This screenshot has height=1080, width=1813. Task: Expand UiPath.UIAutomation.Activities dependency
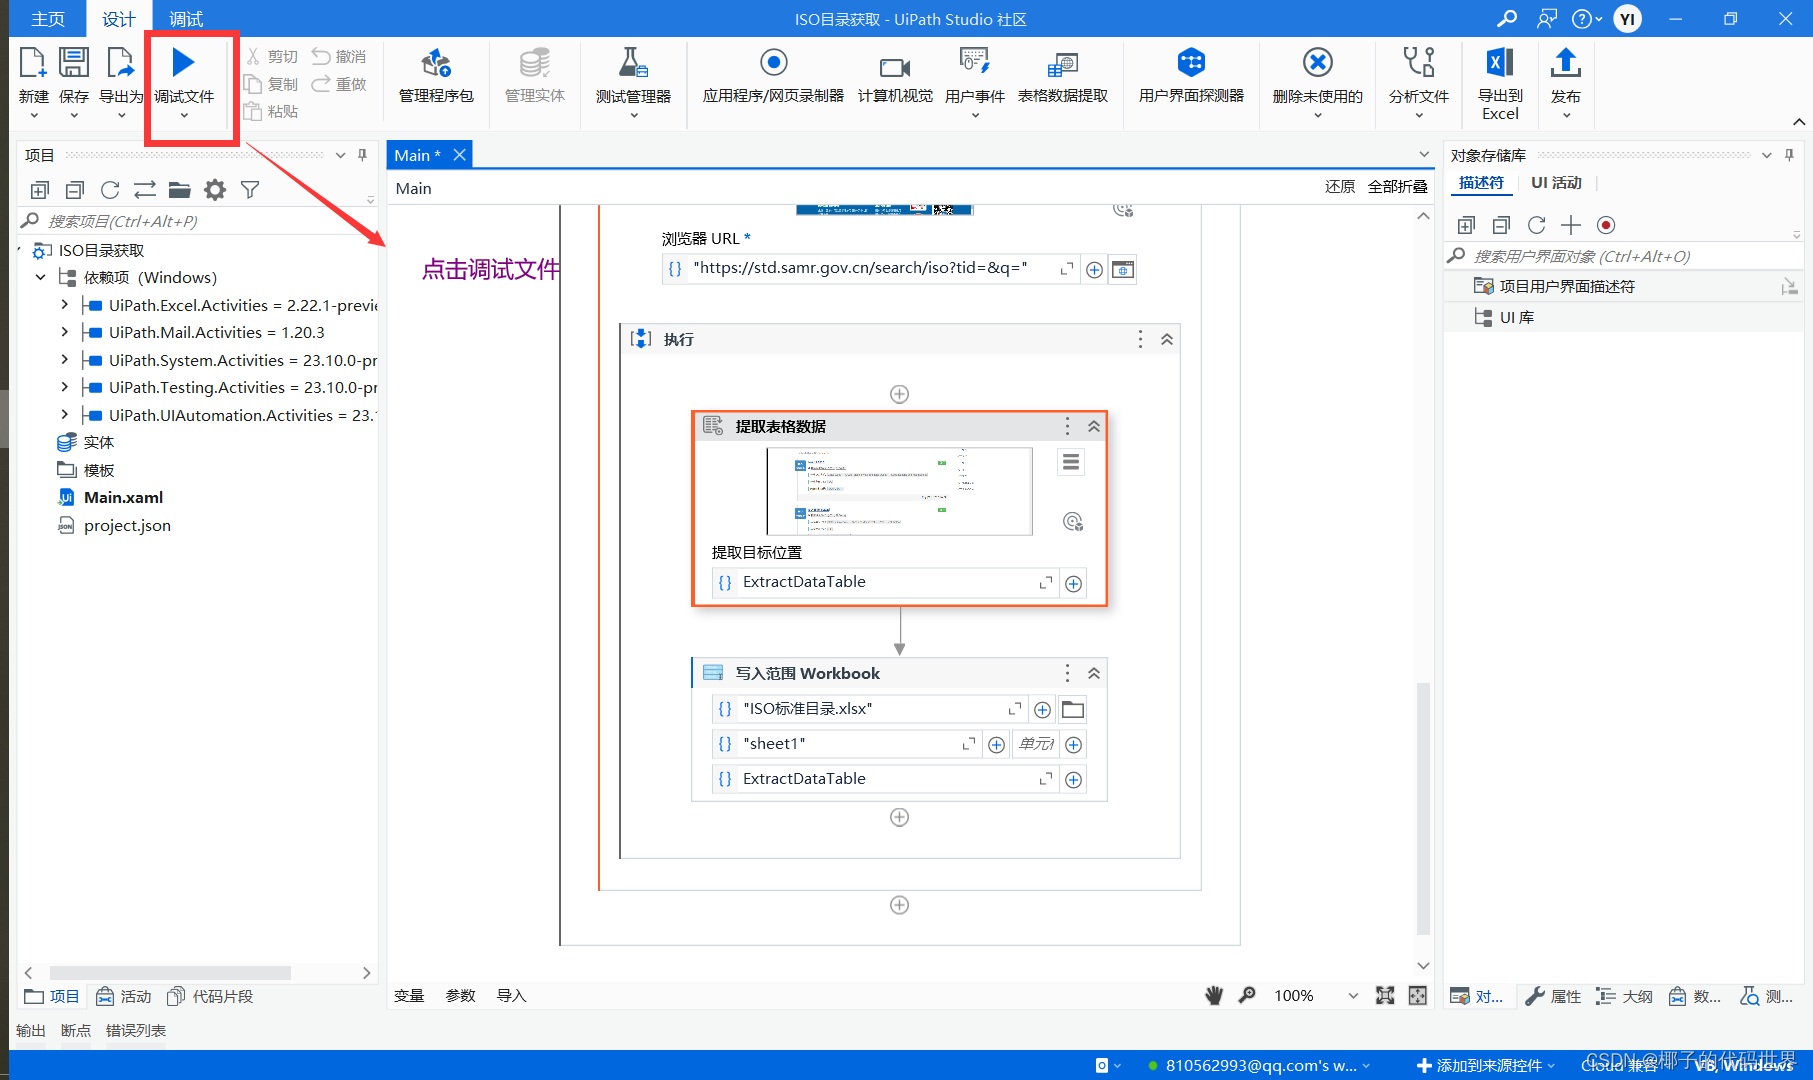65,415
